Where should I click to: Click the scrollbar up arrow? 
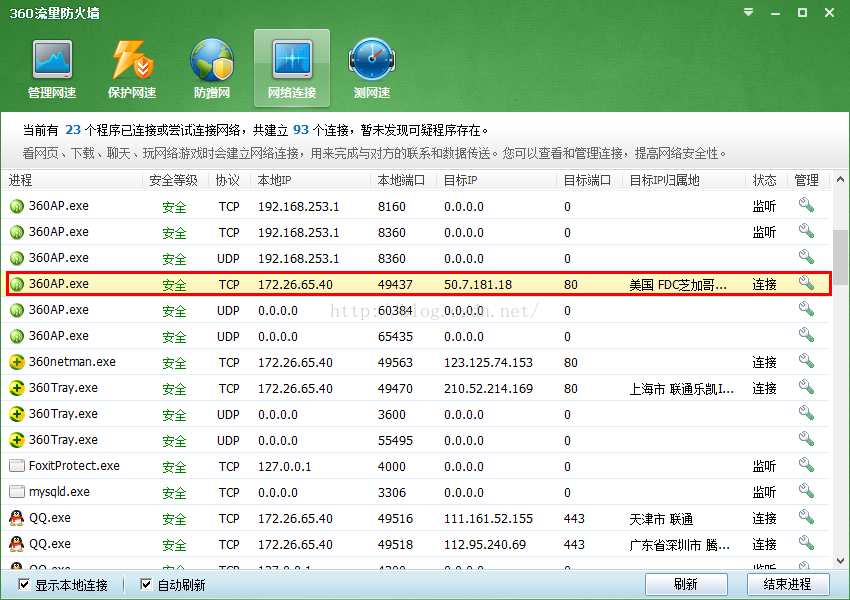click(840, 179)
